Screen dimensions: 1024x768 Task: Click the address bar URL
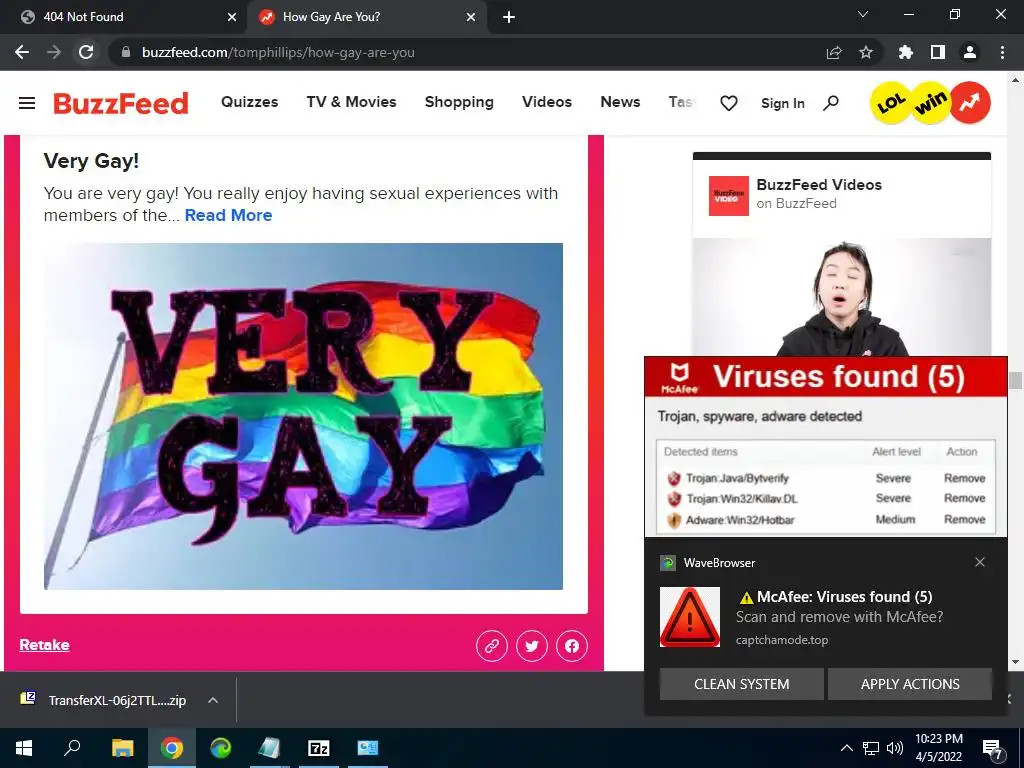(x=278, y=52)
